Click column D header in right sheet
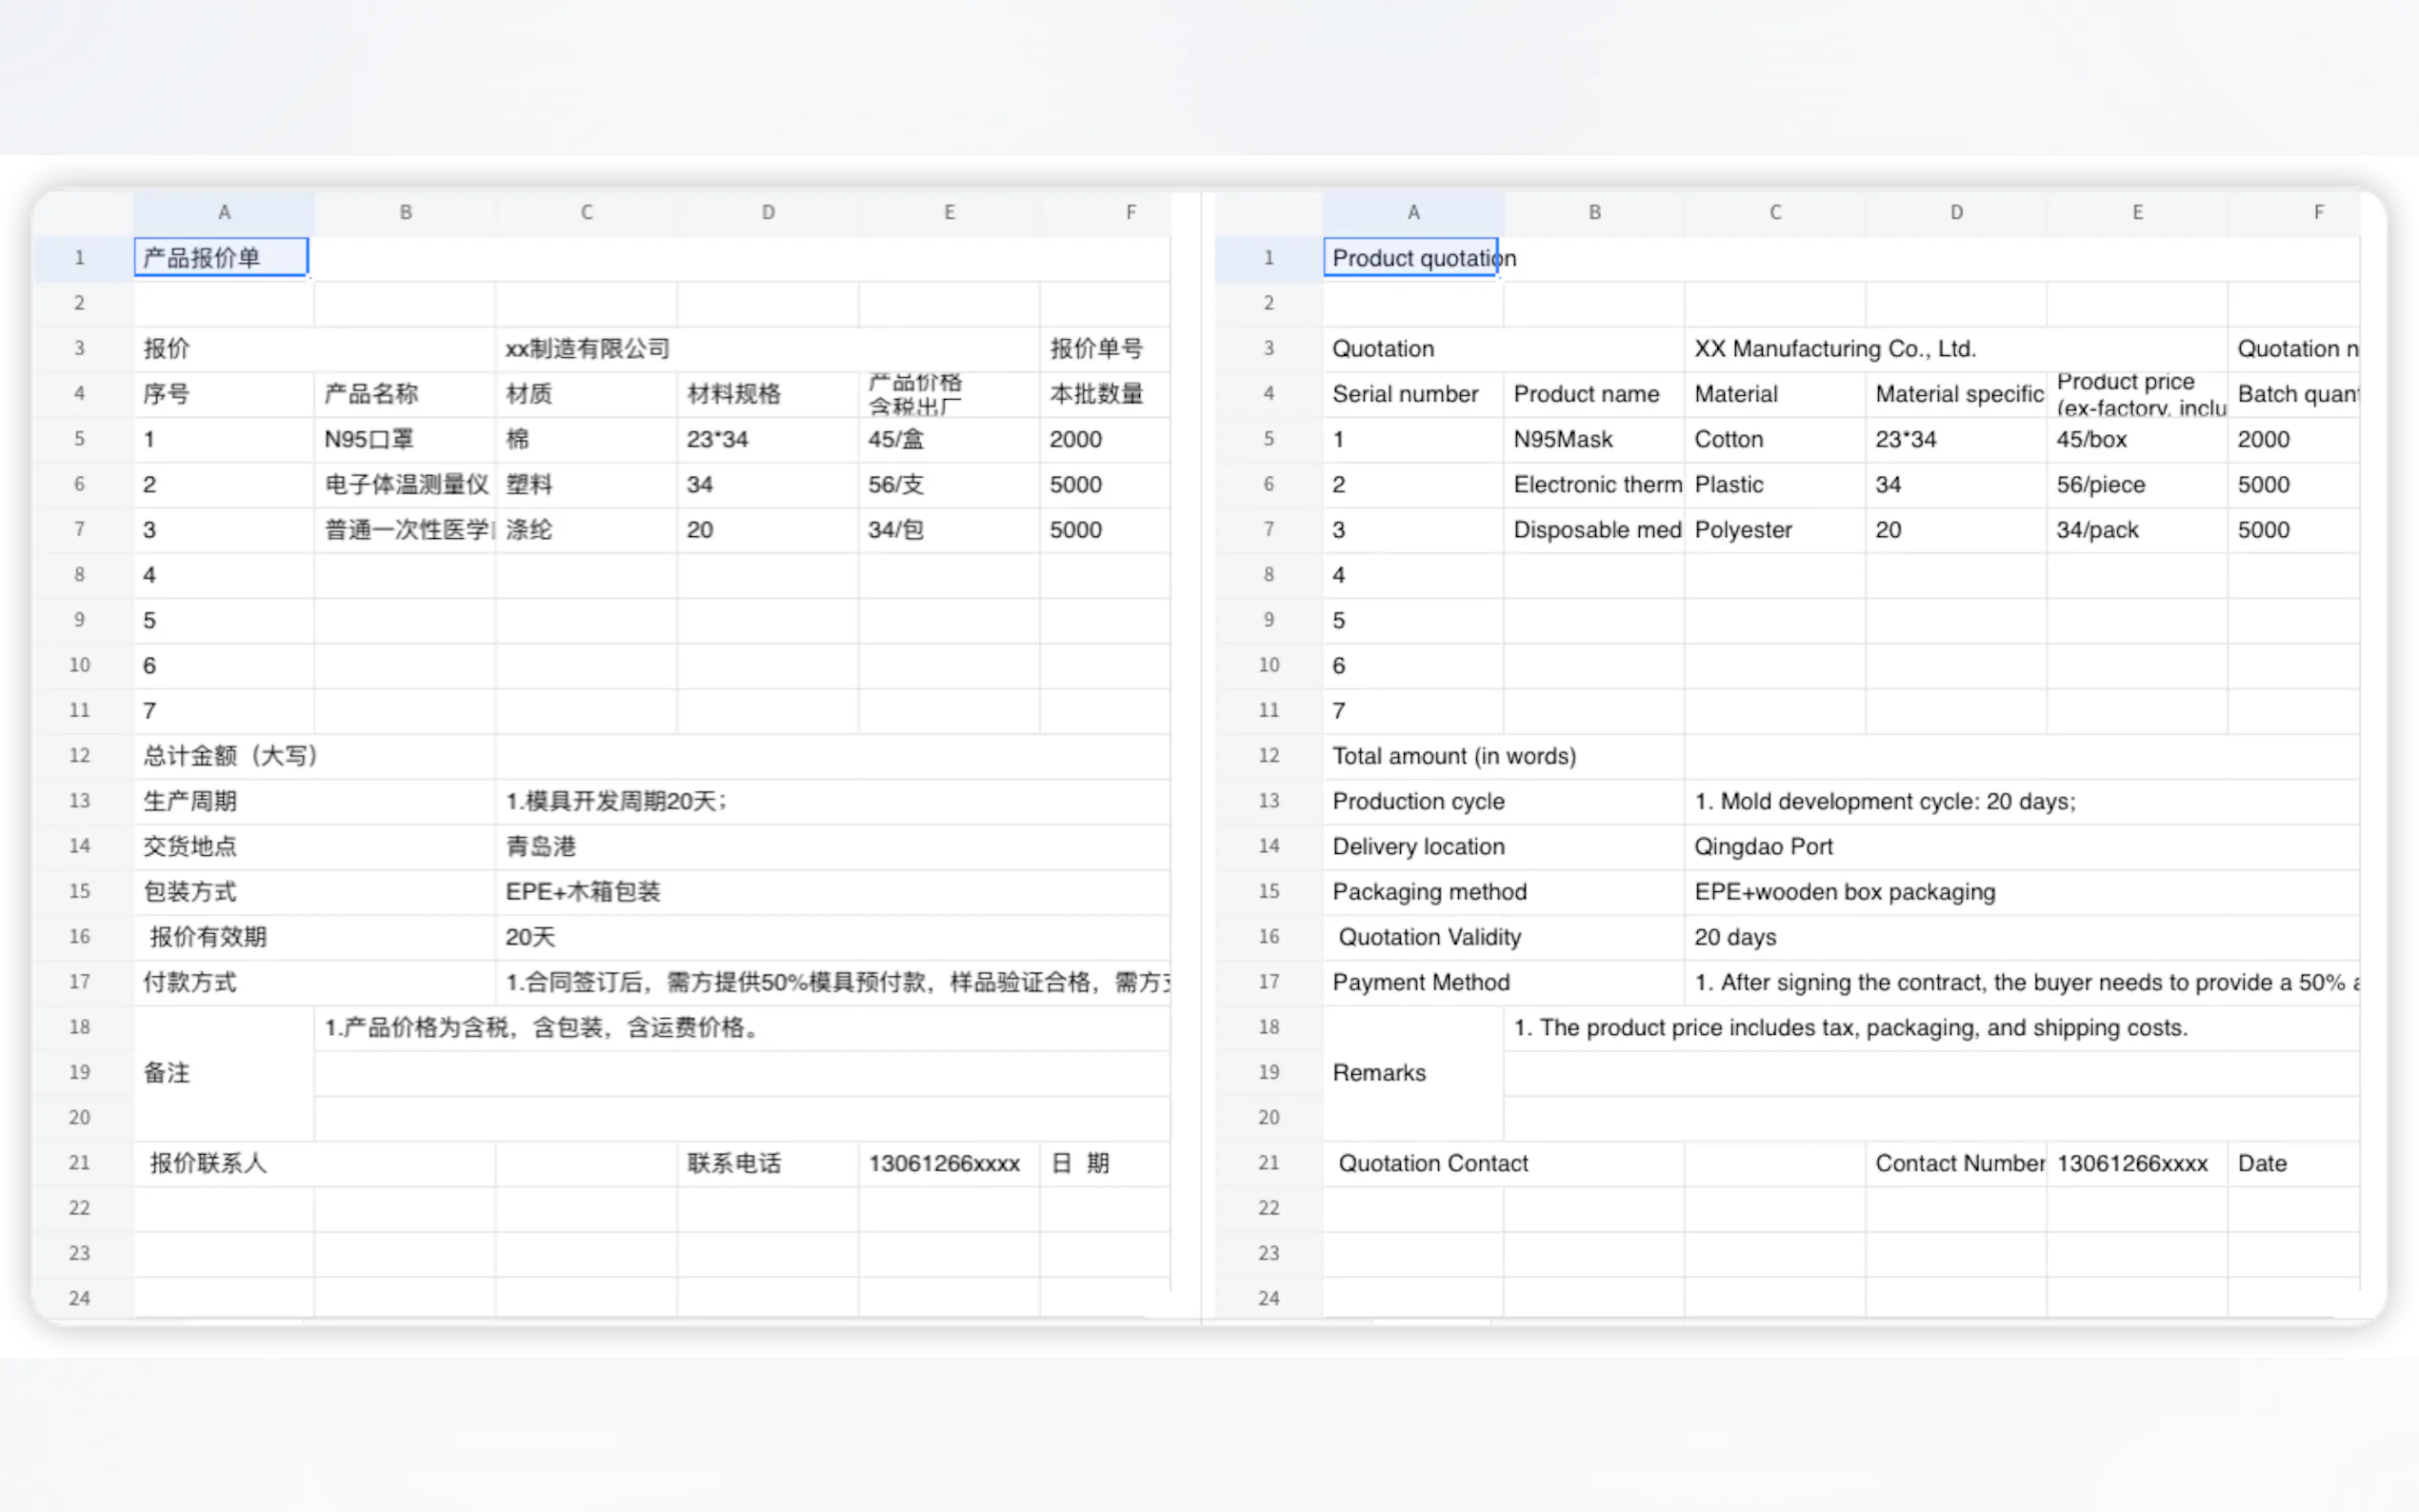Screen dimensions: 2419x1512 (x=1955, y=212)
